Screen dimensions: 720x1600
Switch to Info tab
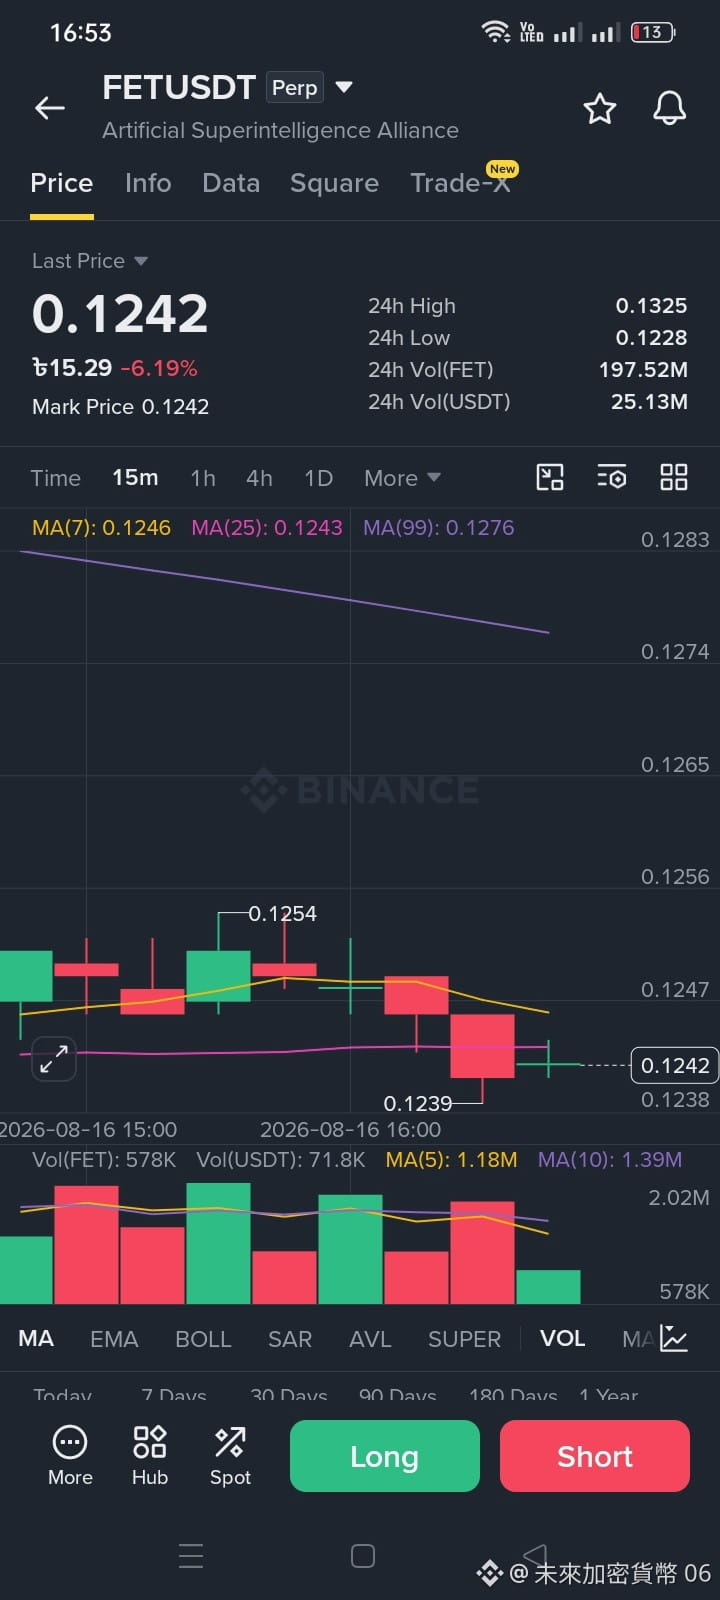pyautogui.click(x=148, y=183)
